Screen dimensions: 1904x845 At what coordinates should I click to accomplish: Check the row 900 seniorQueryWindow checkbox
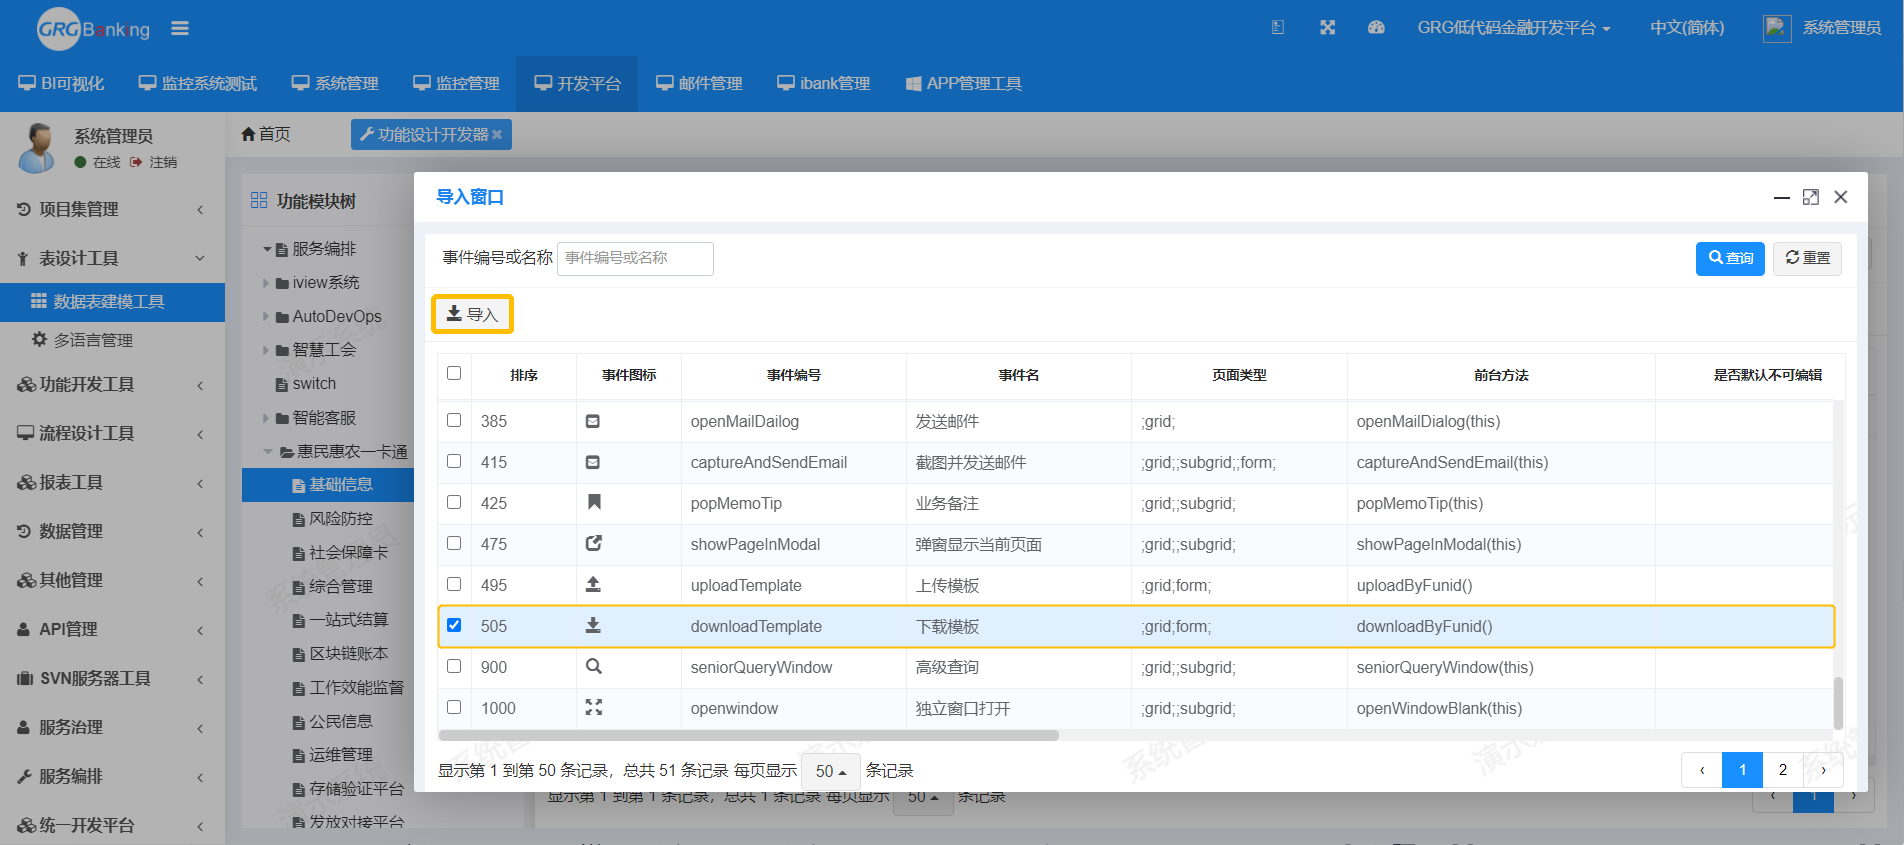[x=454, y=666]
